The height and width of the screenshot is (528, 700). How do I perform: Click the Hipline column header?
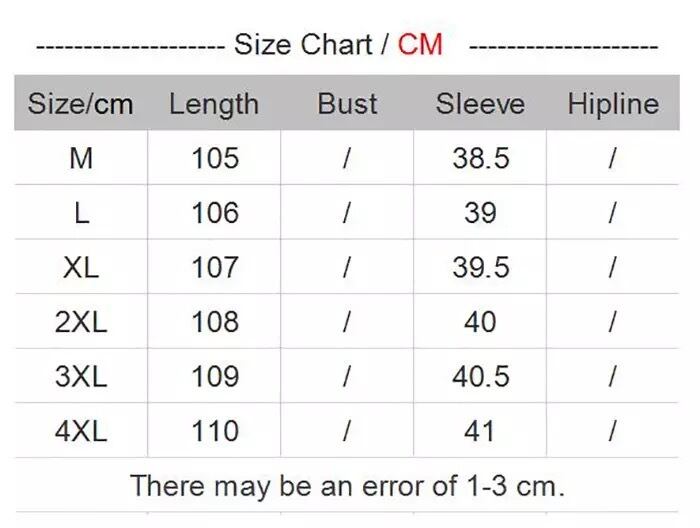pyautogui.click(x=613, y=104)
